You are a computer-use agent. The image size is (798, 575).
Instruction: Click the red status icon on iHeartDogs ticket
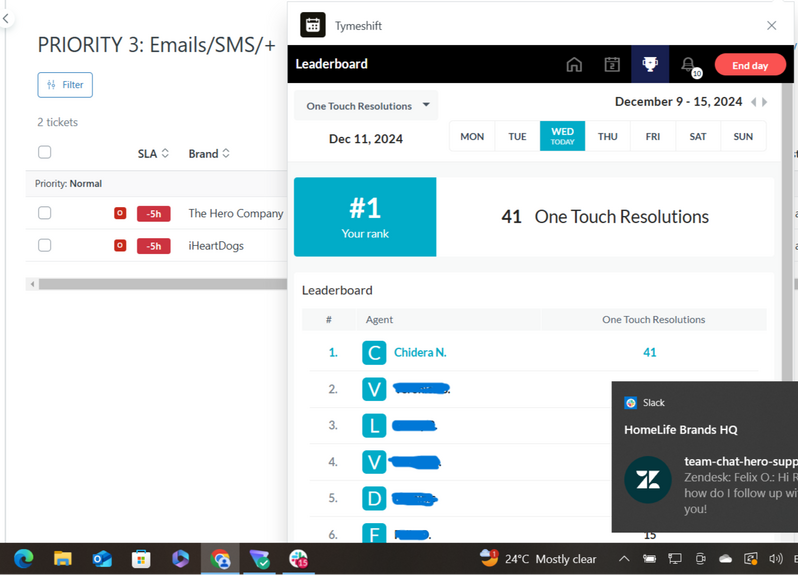[120, 246]
